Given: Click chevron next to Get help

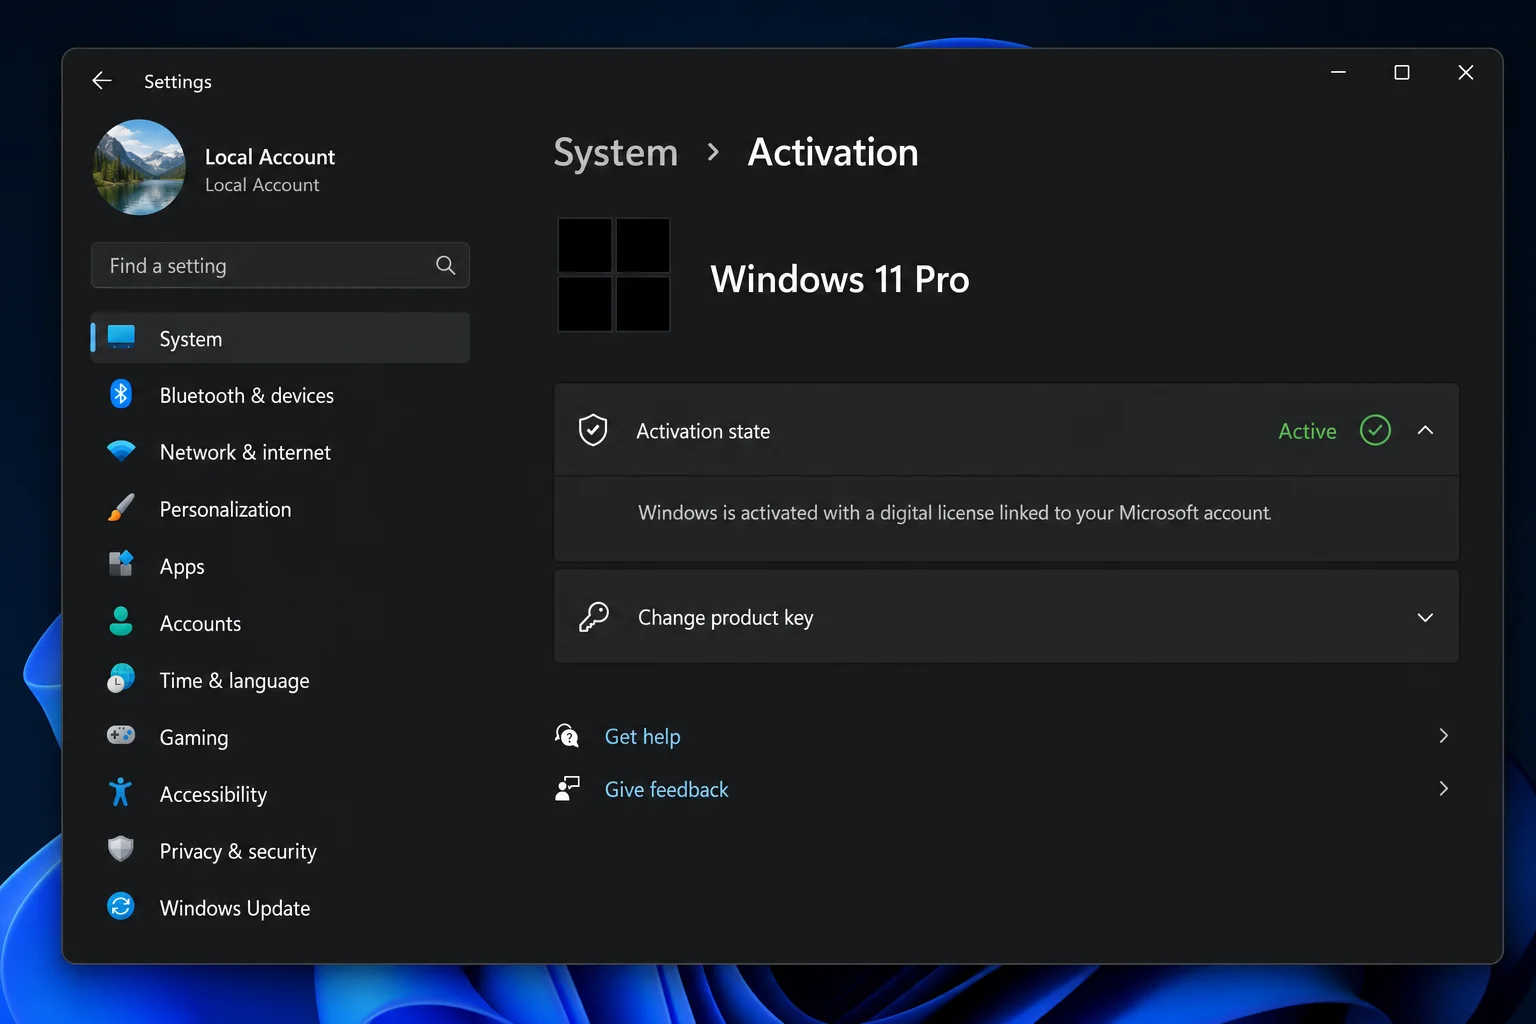Looking at the screenshot, I should [x=1443, y=736].
